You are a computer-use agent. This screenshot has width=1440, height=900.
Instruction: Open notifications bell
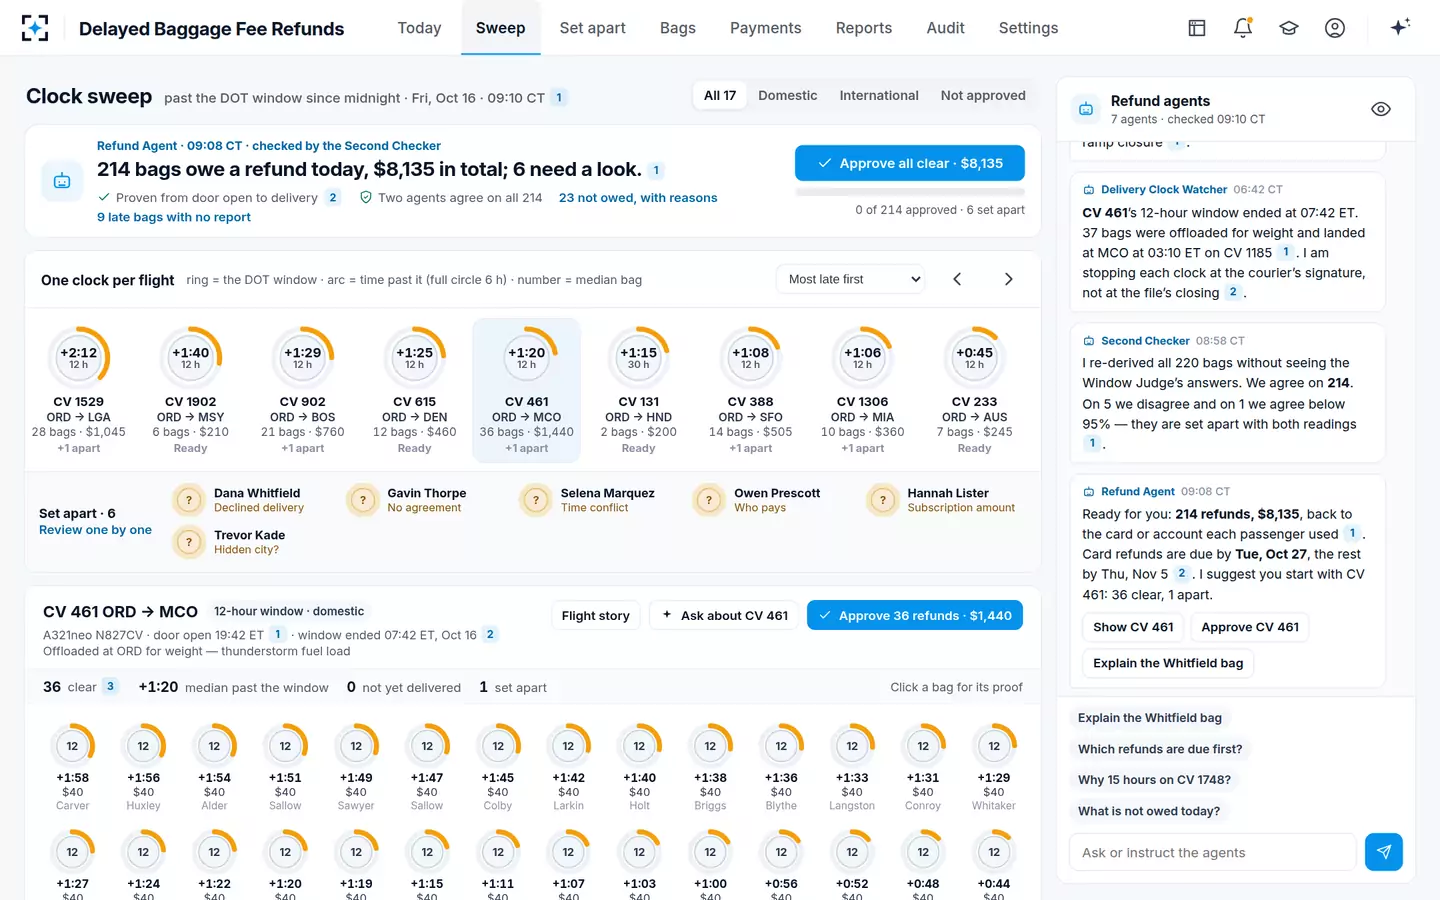[x=1243, y=28]
